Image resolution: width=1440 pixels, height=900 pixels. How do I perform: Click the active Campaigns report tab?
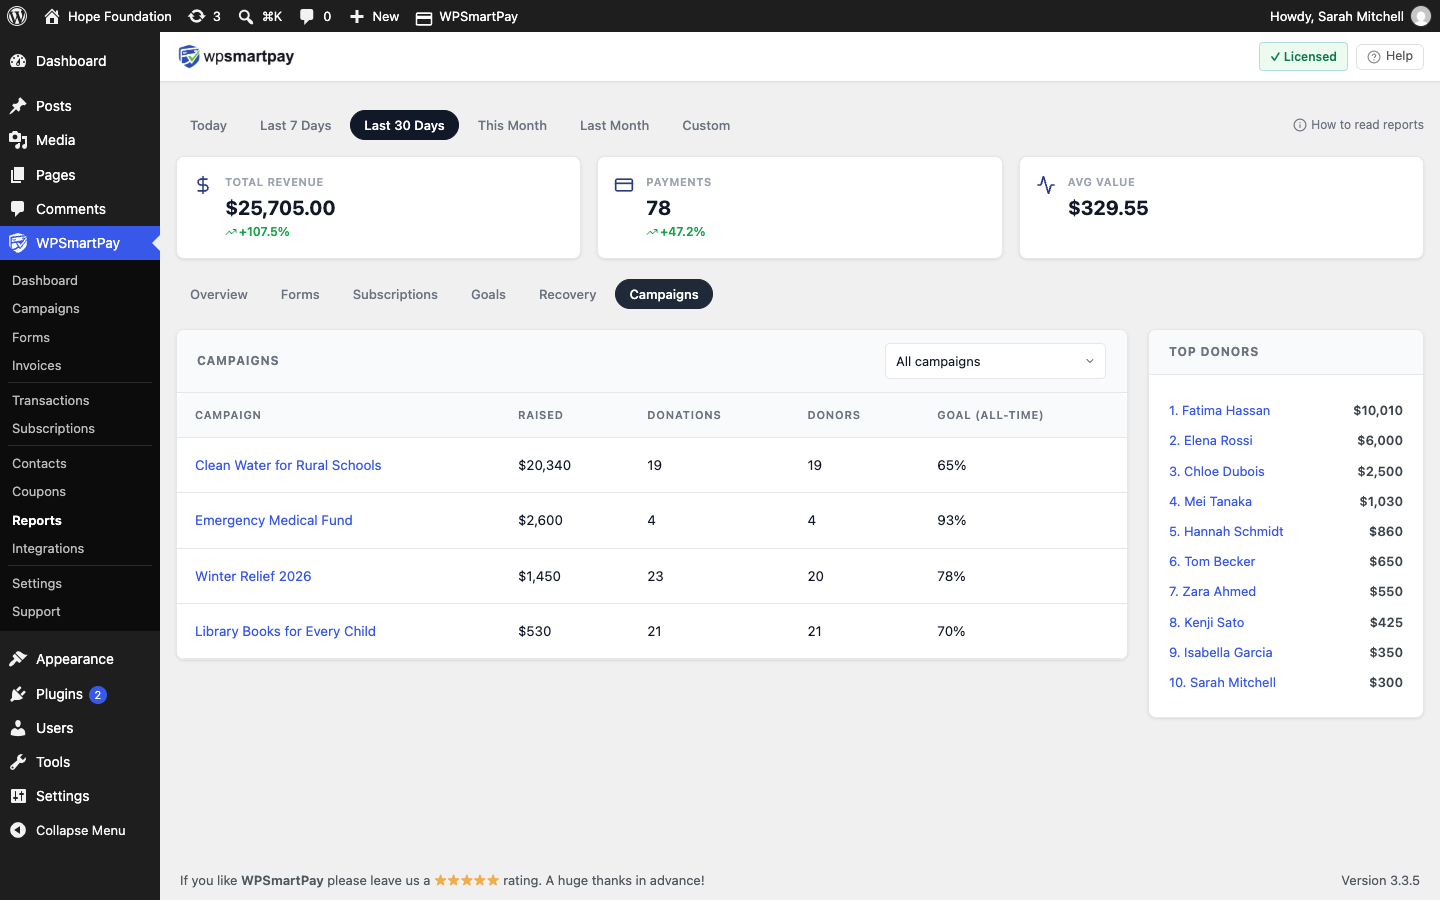pos(664,294)
